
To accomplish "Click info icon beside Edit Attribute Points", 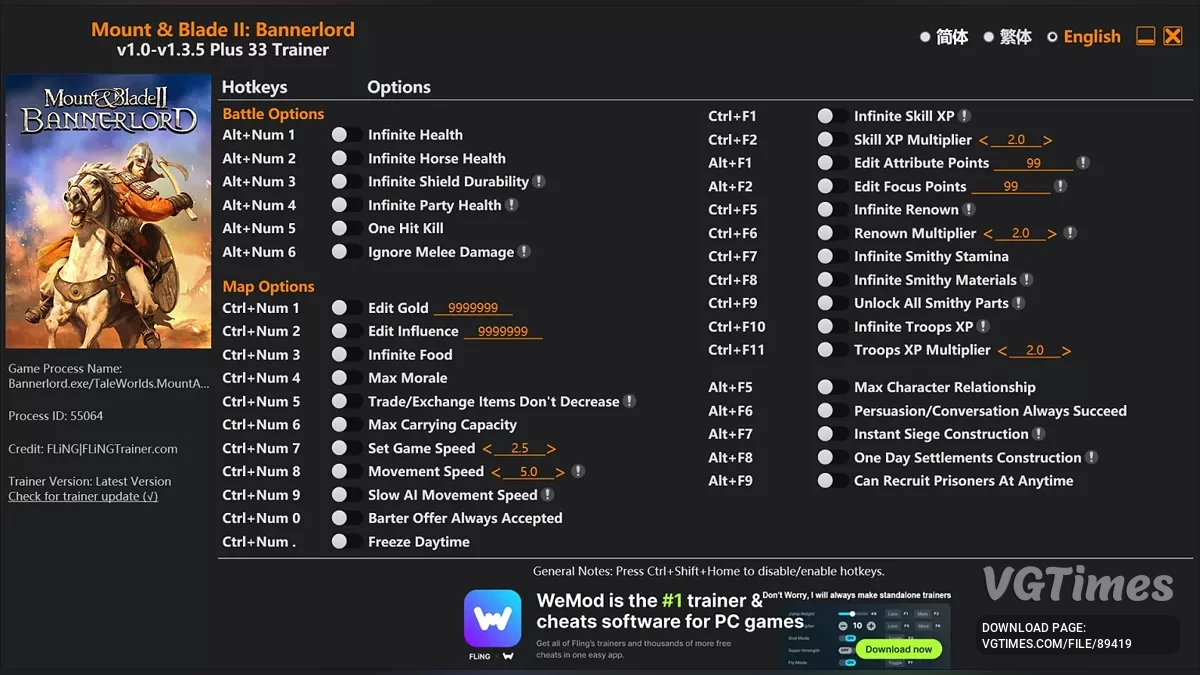I will click(1083, 163).
